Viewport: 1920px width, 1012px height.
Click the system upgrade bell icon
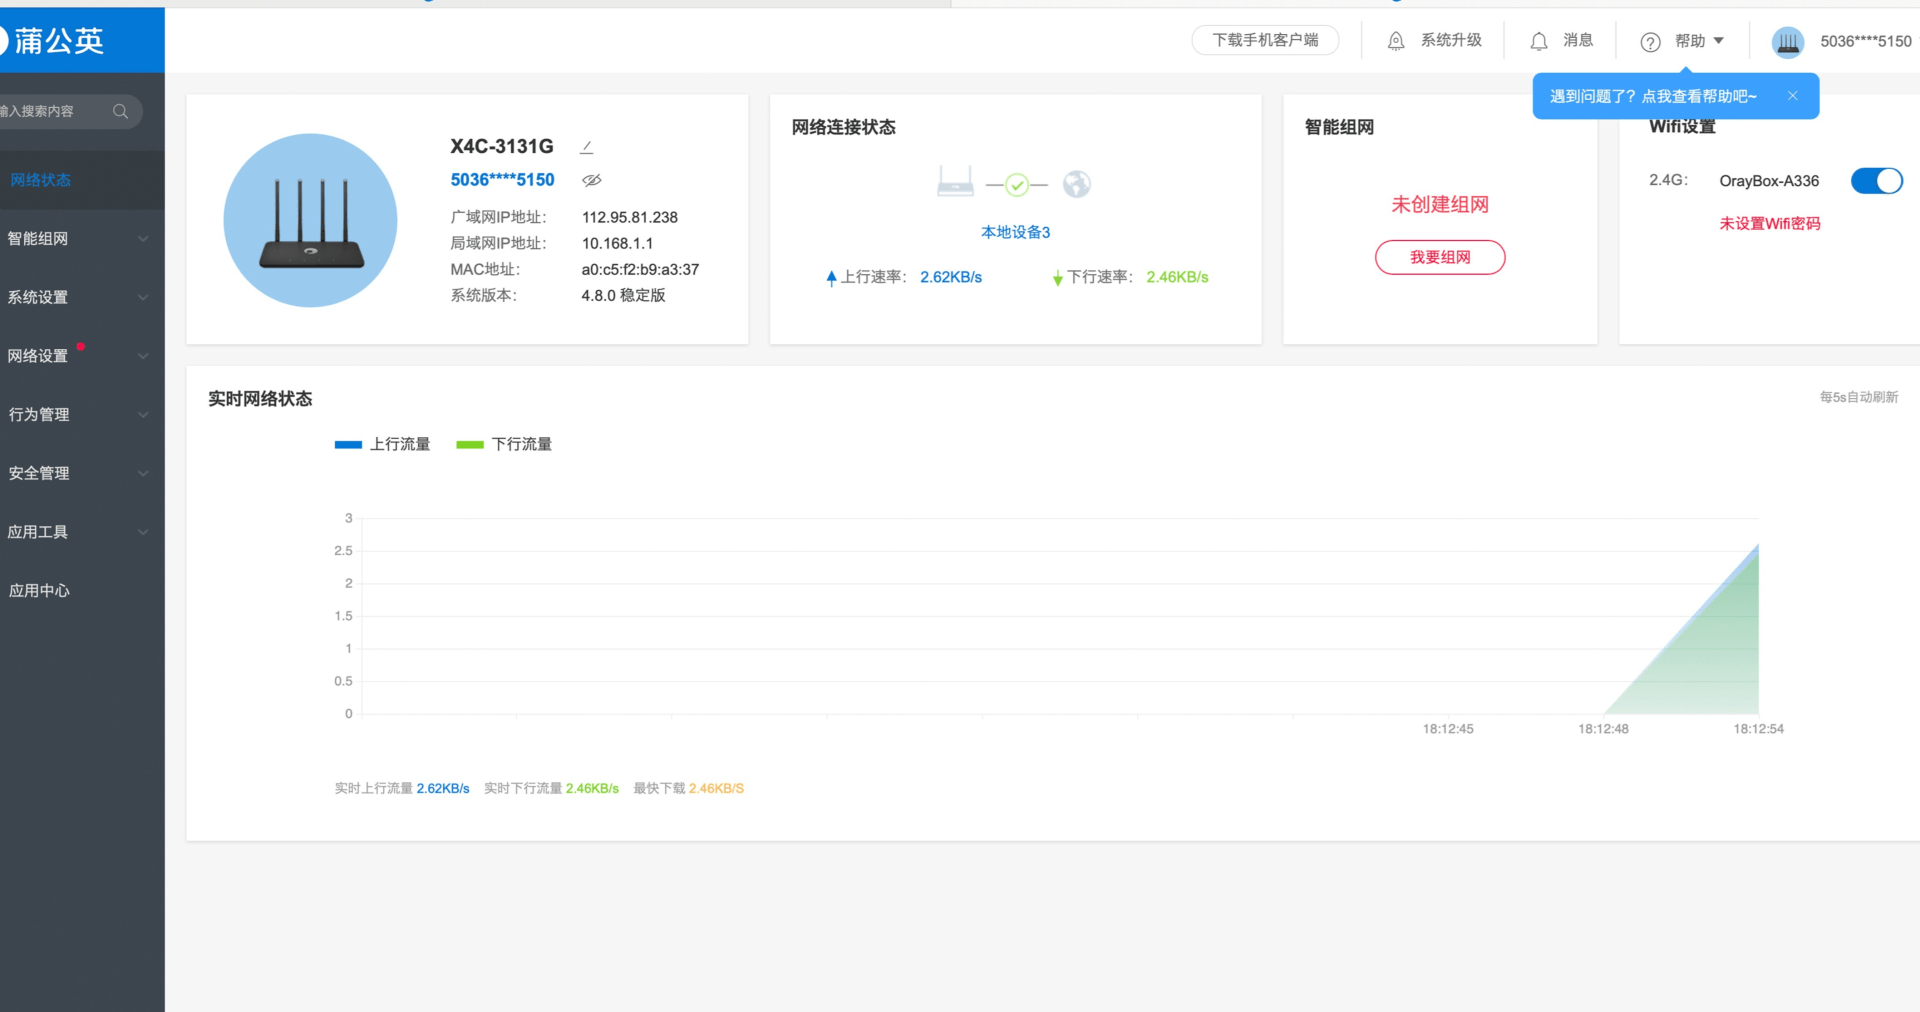(x=1396, y=41)
